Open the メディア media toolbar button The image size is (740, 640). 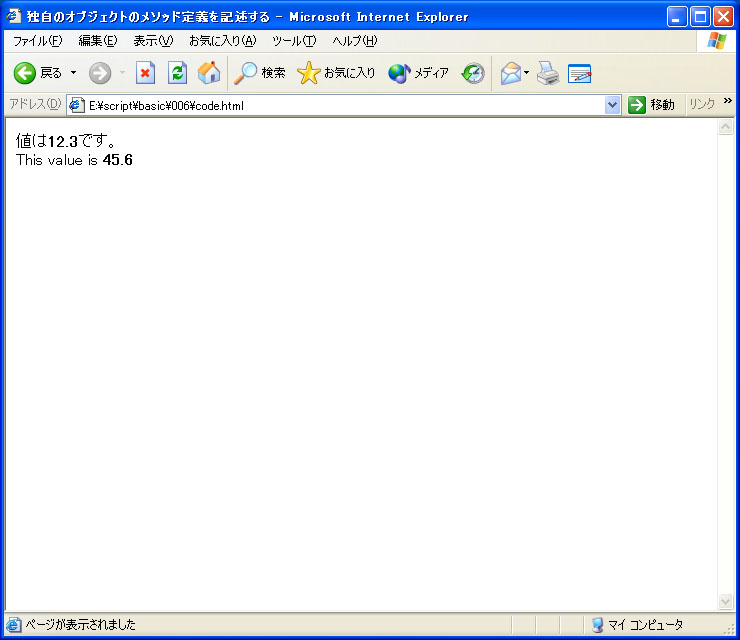pos(418,73)
